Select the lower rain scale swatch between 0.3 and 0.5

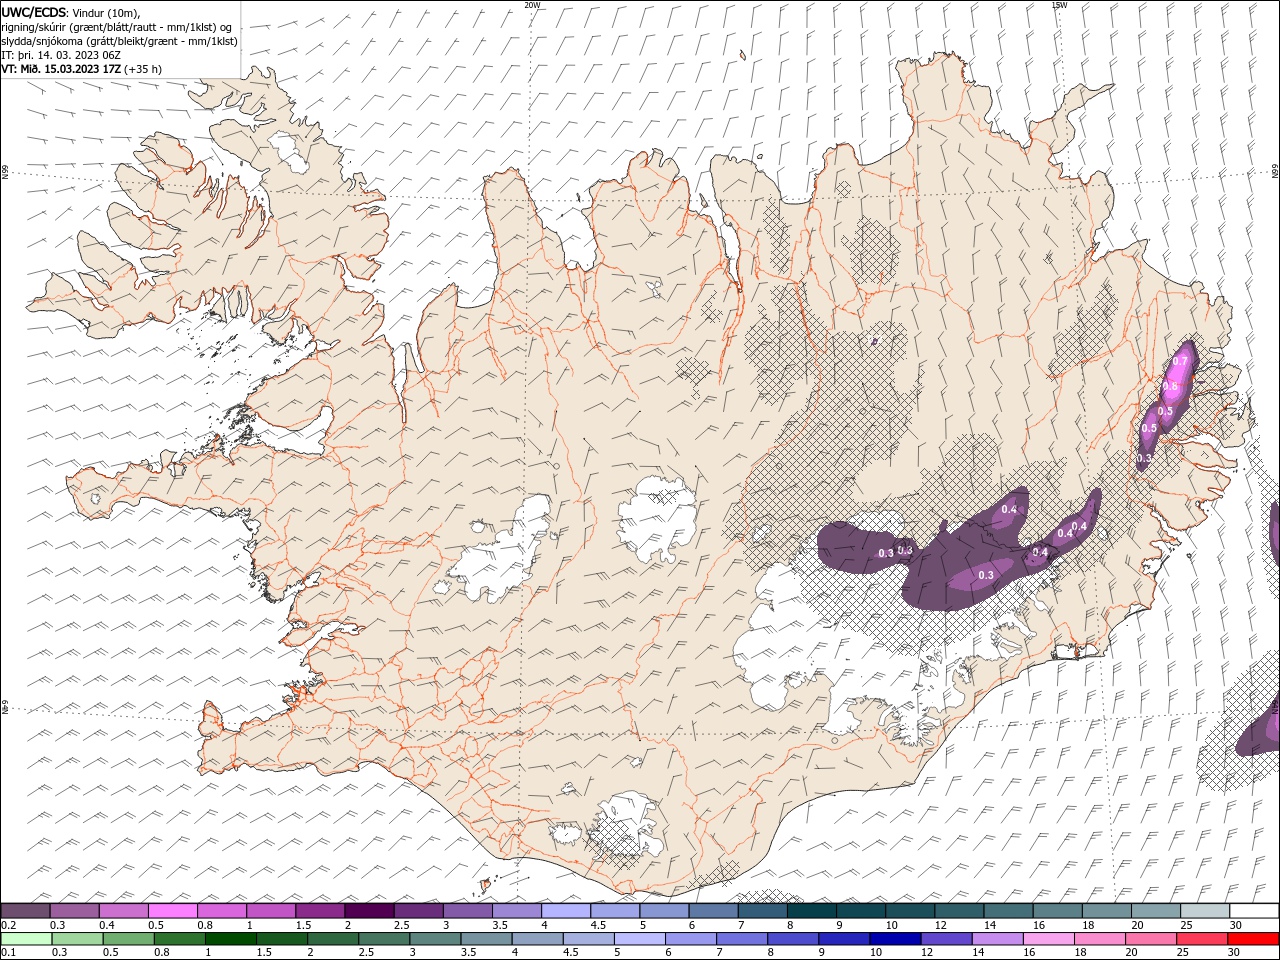[x=77, y=939]
